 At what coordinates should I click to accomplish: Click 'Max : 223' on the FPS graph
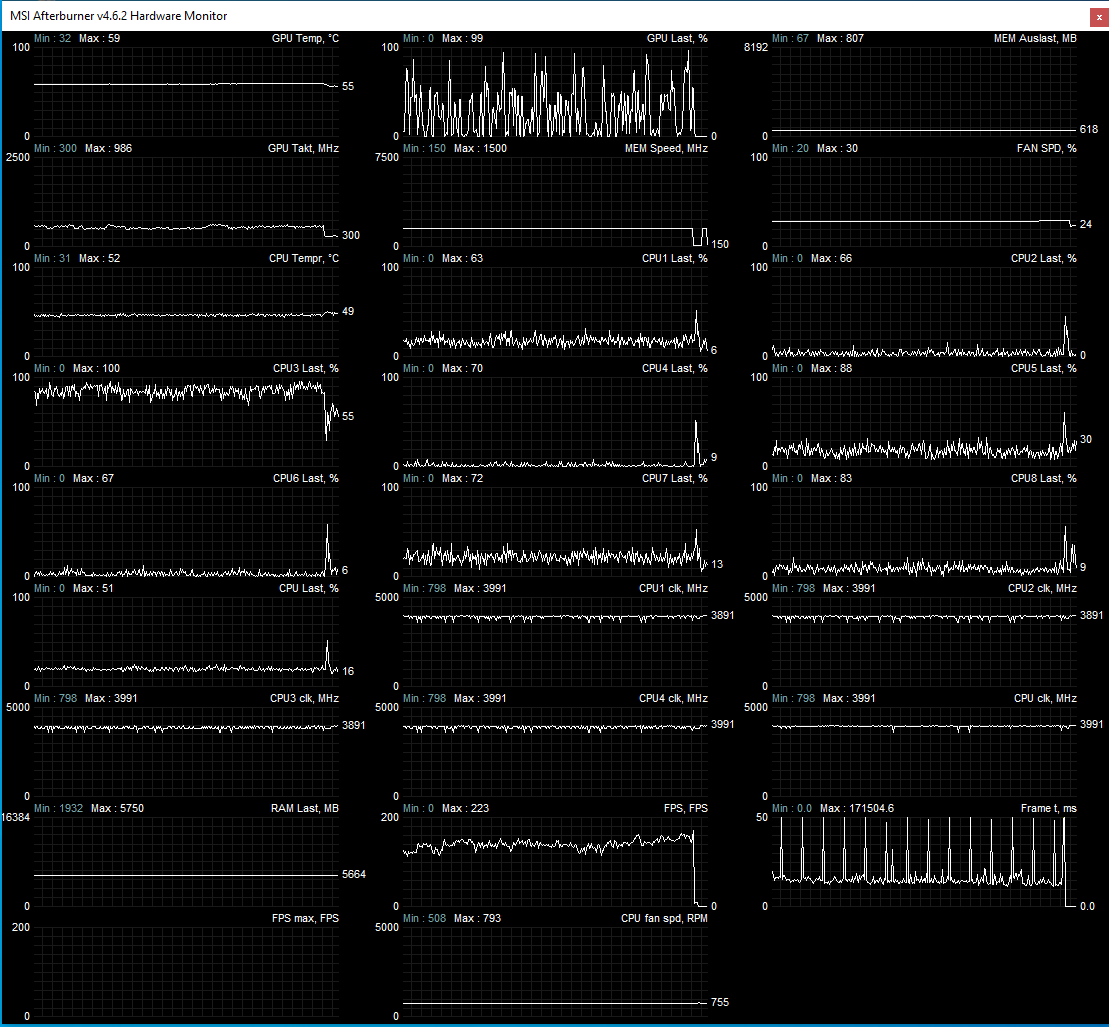pyautogui.click(x=465, y=808)
